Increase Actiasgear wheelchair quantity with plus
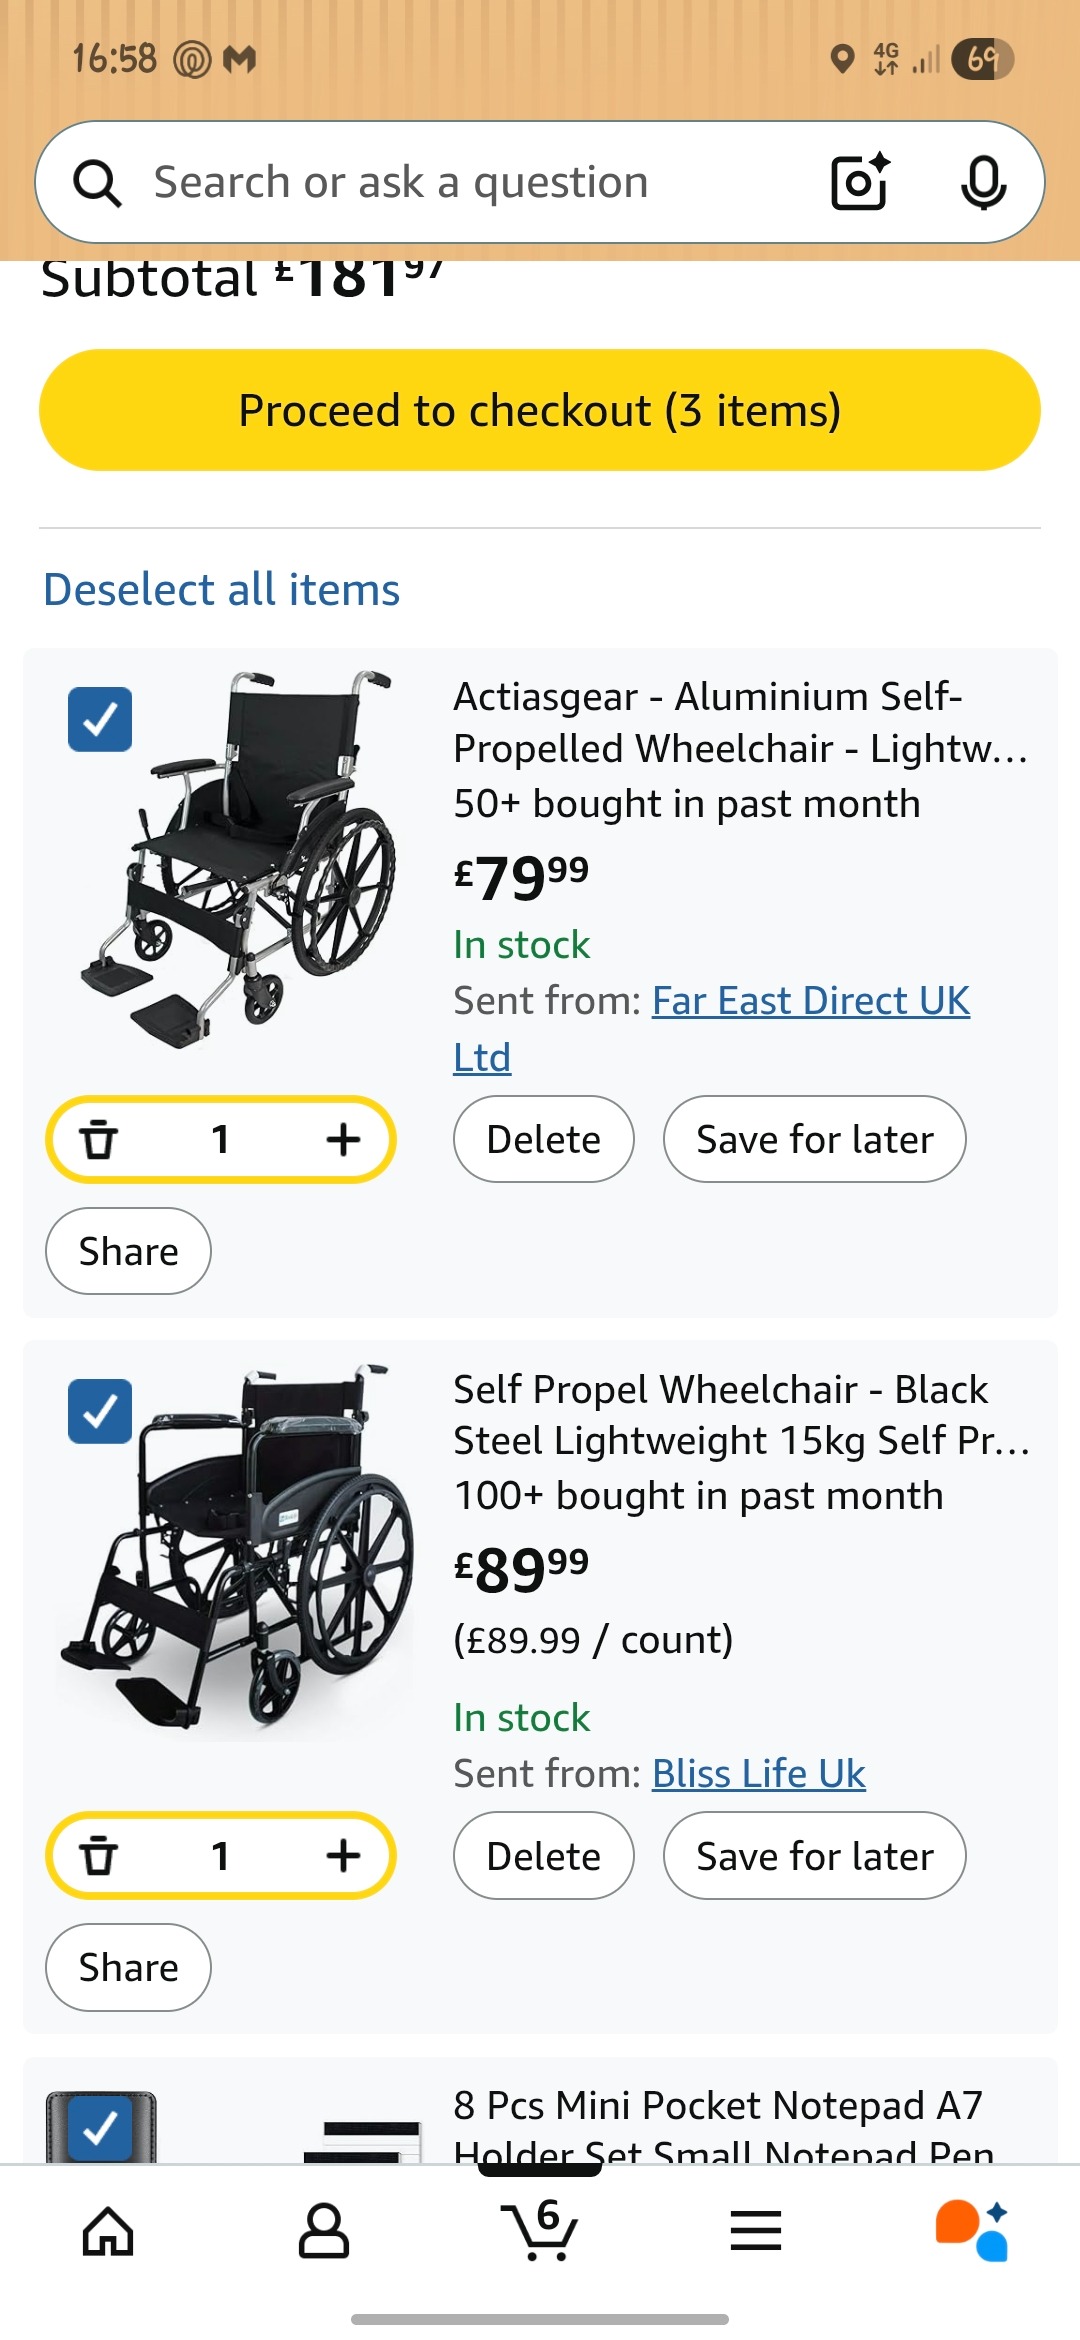Image resolution: width=1080 pixels, height=2340 pixels. (343, 1139)
